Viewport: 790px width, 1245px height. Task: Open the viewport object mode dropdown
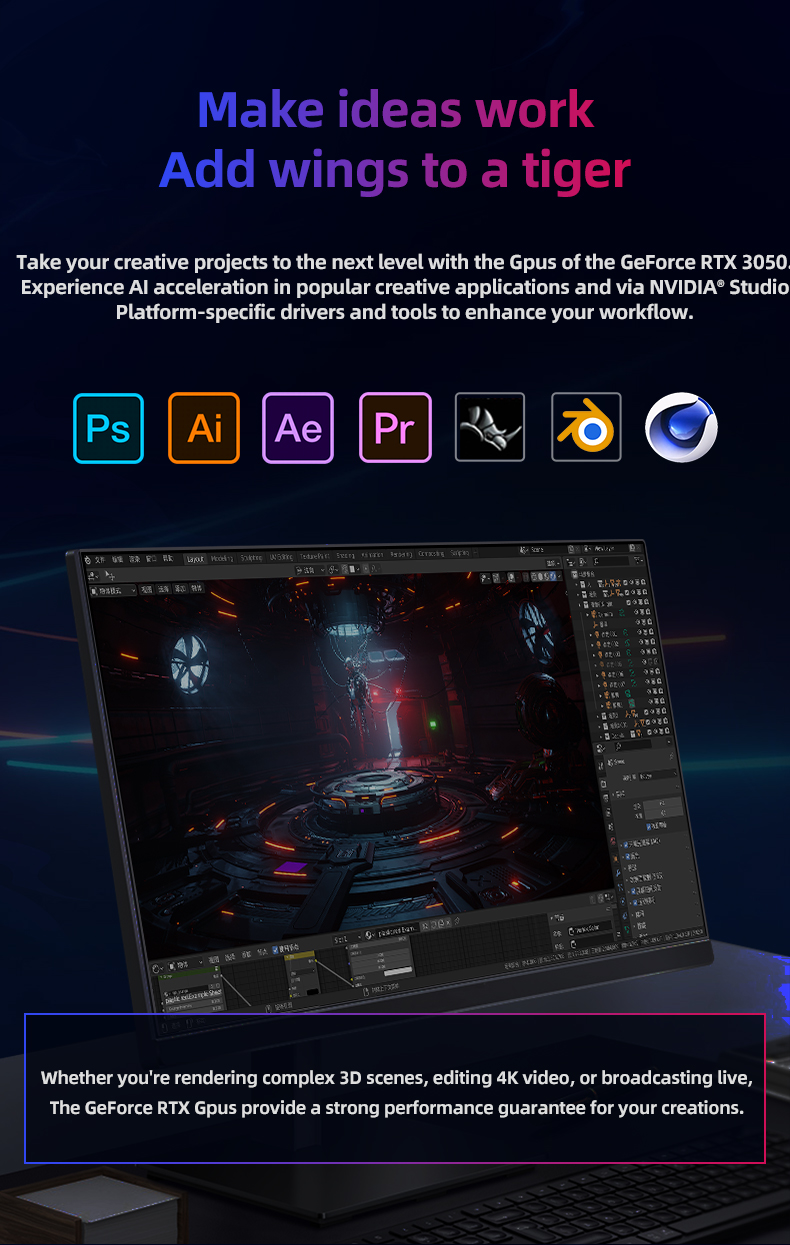click(x=111, y=591)
